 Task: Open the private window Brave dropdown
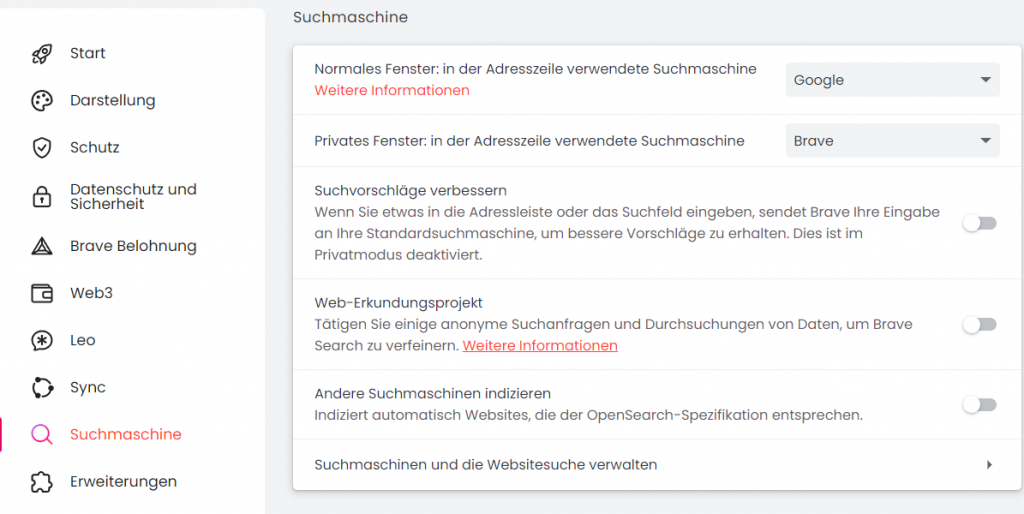pyautogui.click(x=892, y=141)
